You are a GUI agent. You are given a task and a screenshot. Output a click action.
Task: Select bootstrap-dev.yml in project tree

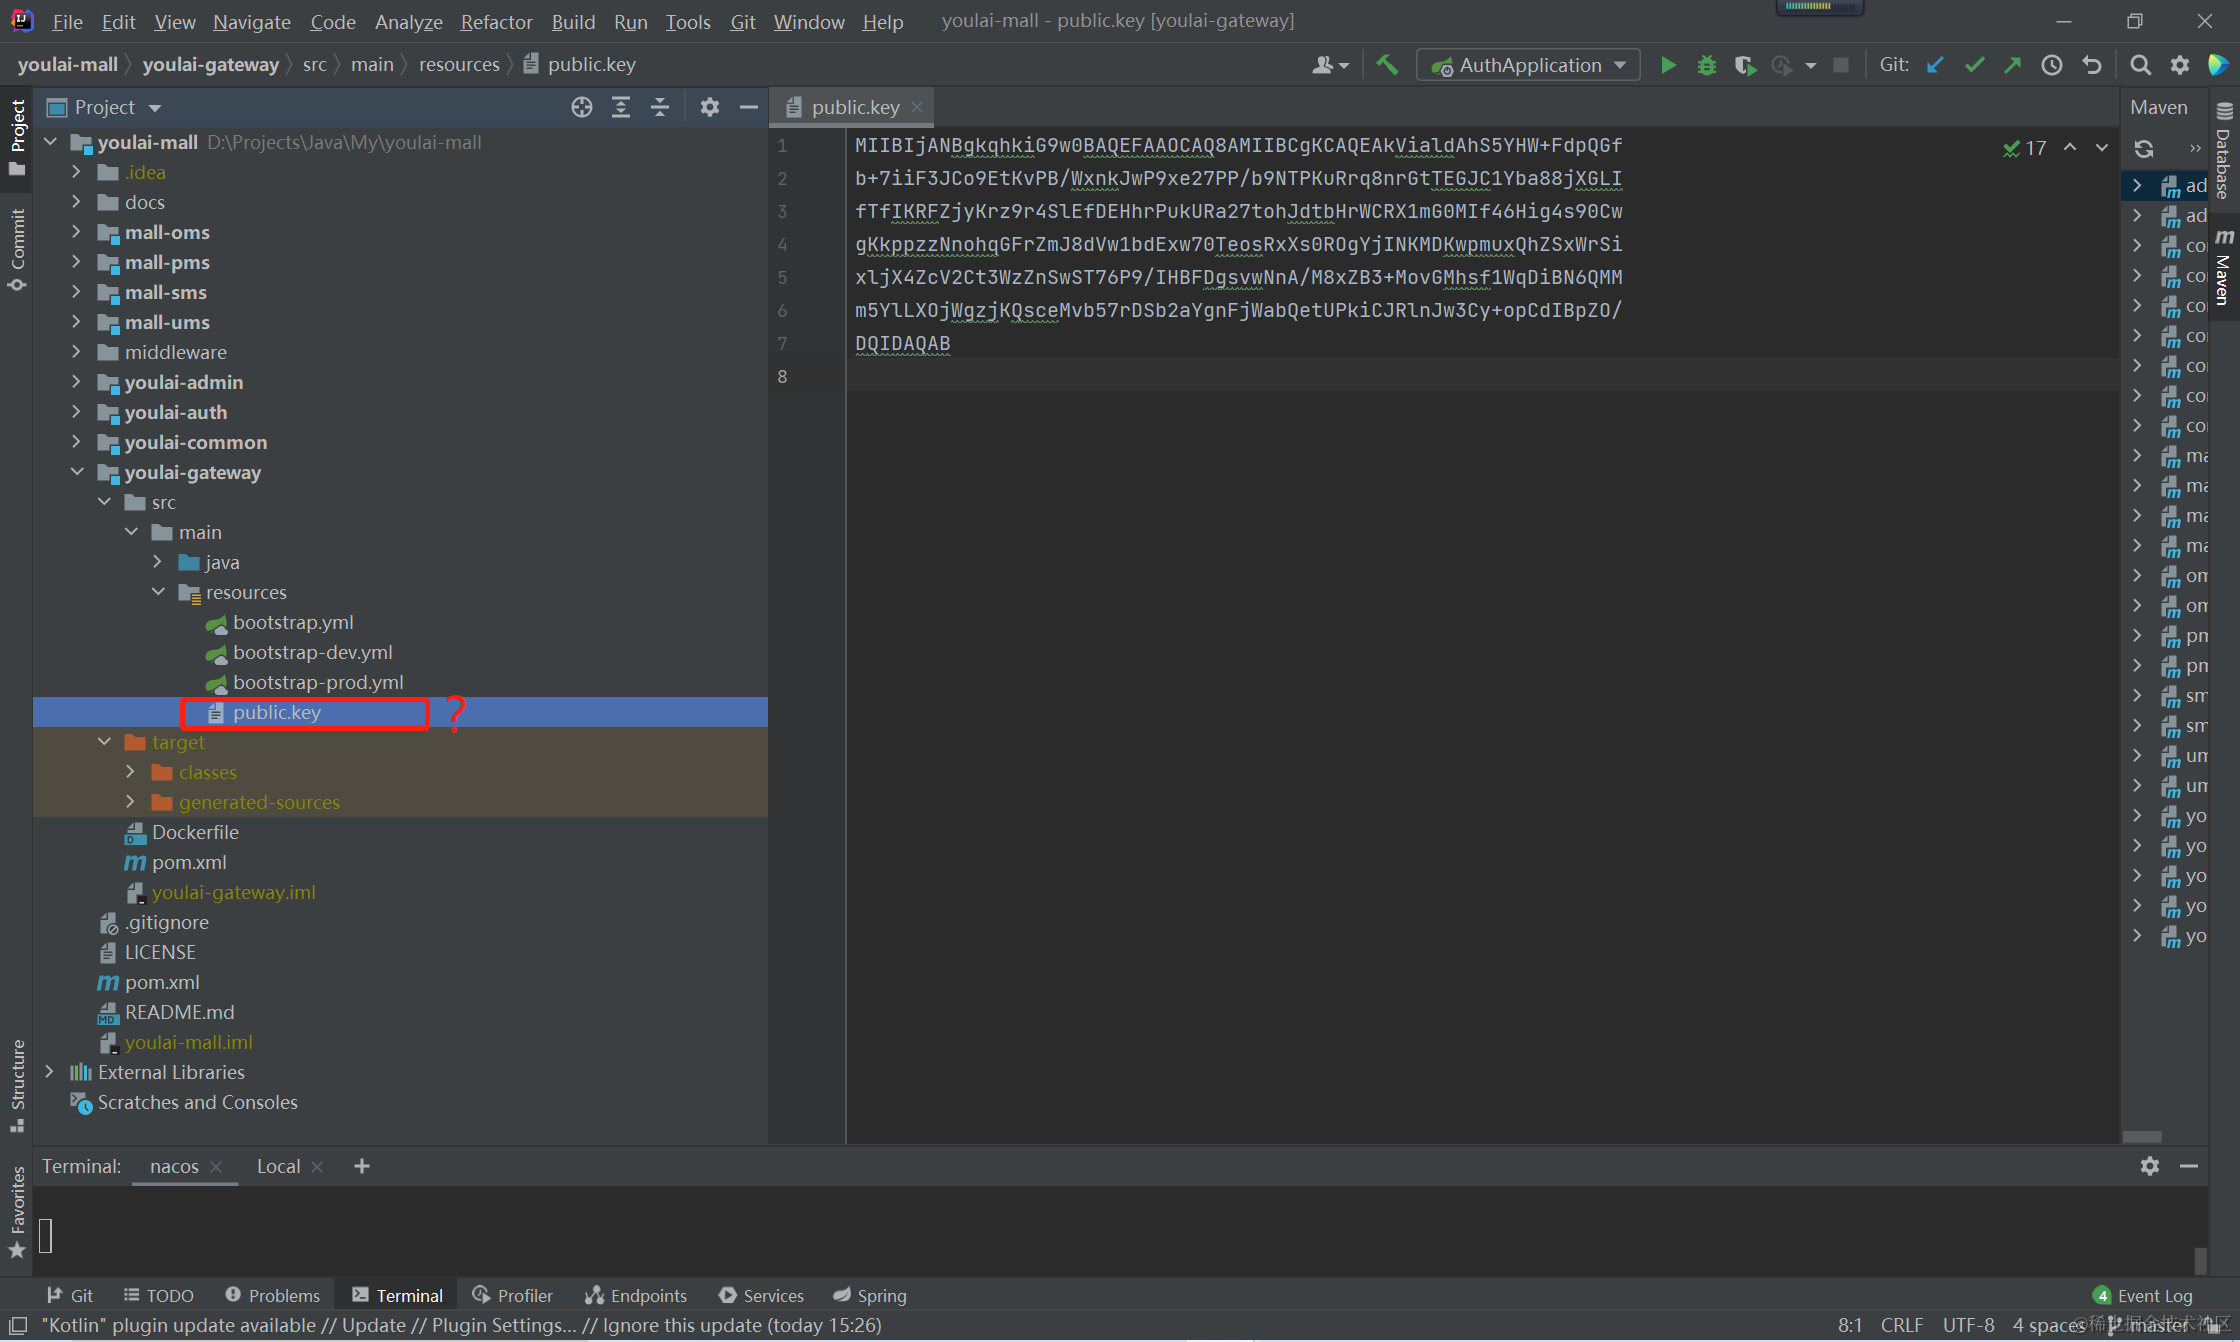[x=312, y=652]
